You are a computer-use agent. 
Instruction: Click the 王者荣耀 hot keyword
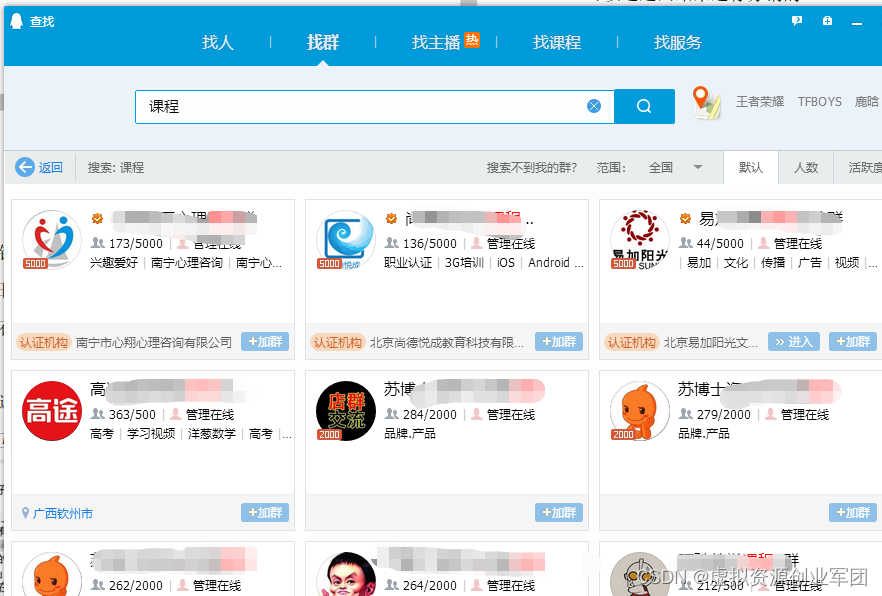(x=760, y=102)
